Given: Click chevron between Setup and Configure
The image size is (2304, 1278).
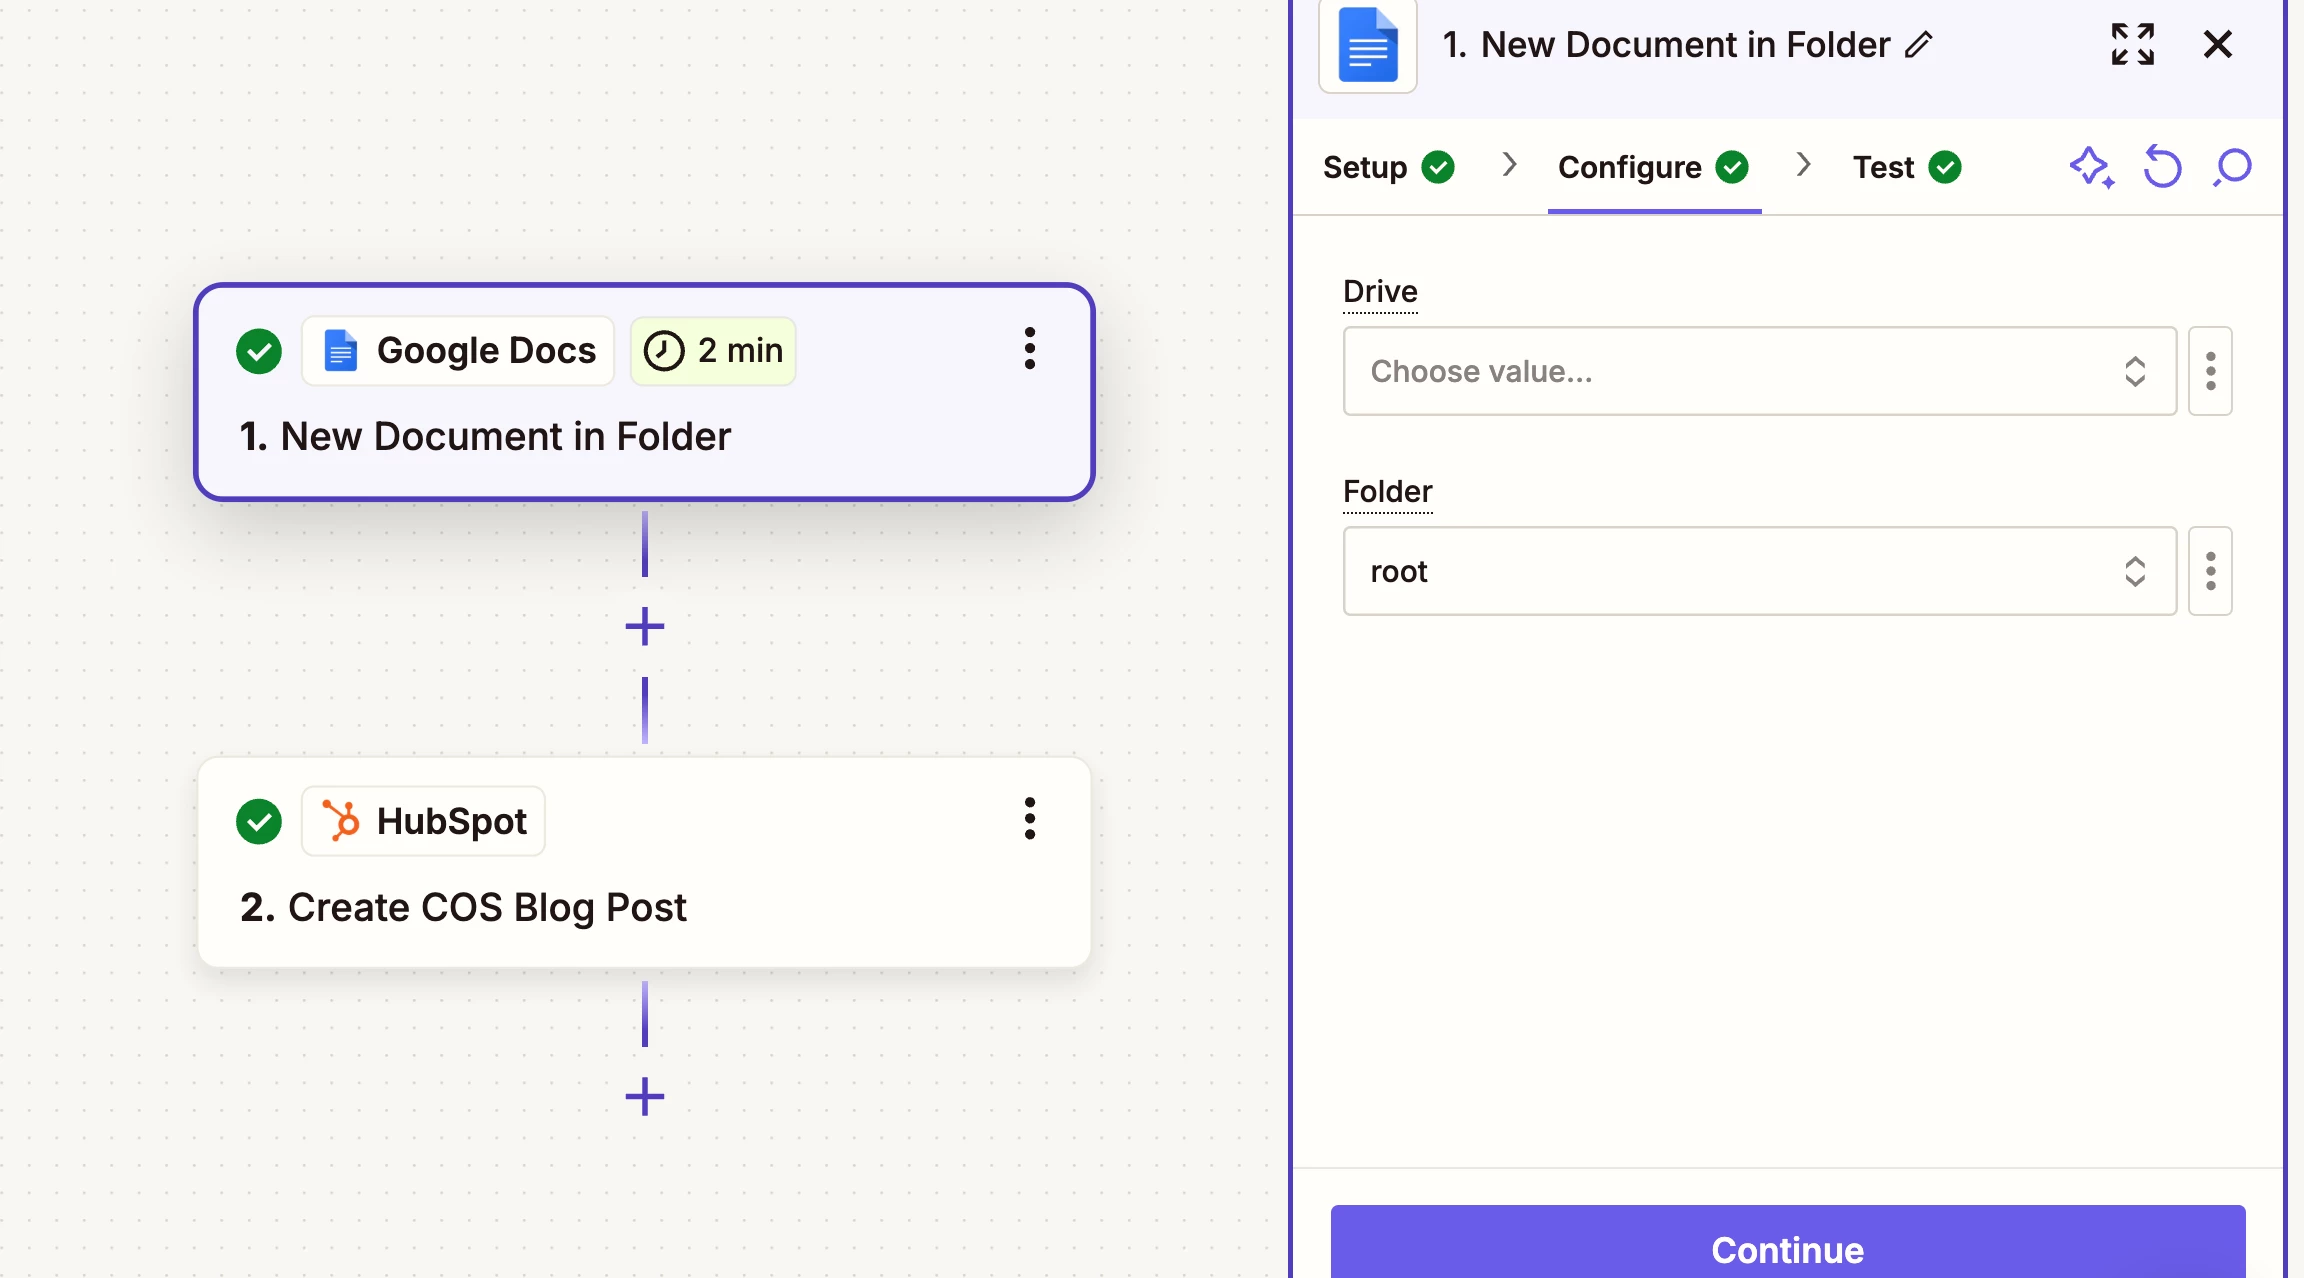Looking at the screenshot, I should click(x=1509, y=164).
